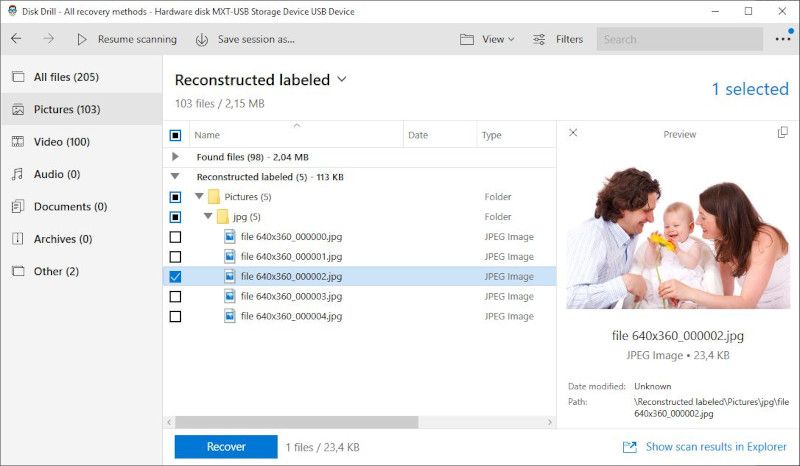800x466 pixels.
Task: Click the back arrow icon
Action: pos(16,39)
